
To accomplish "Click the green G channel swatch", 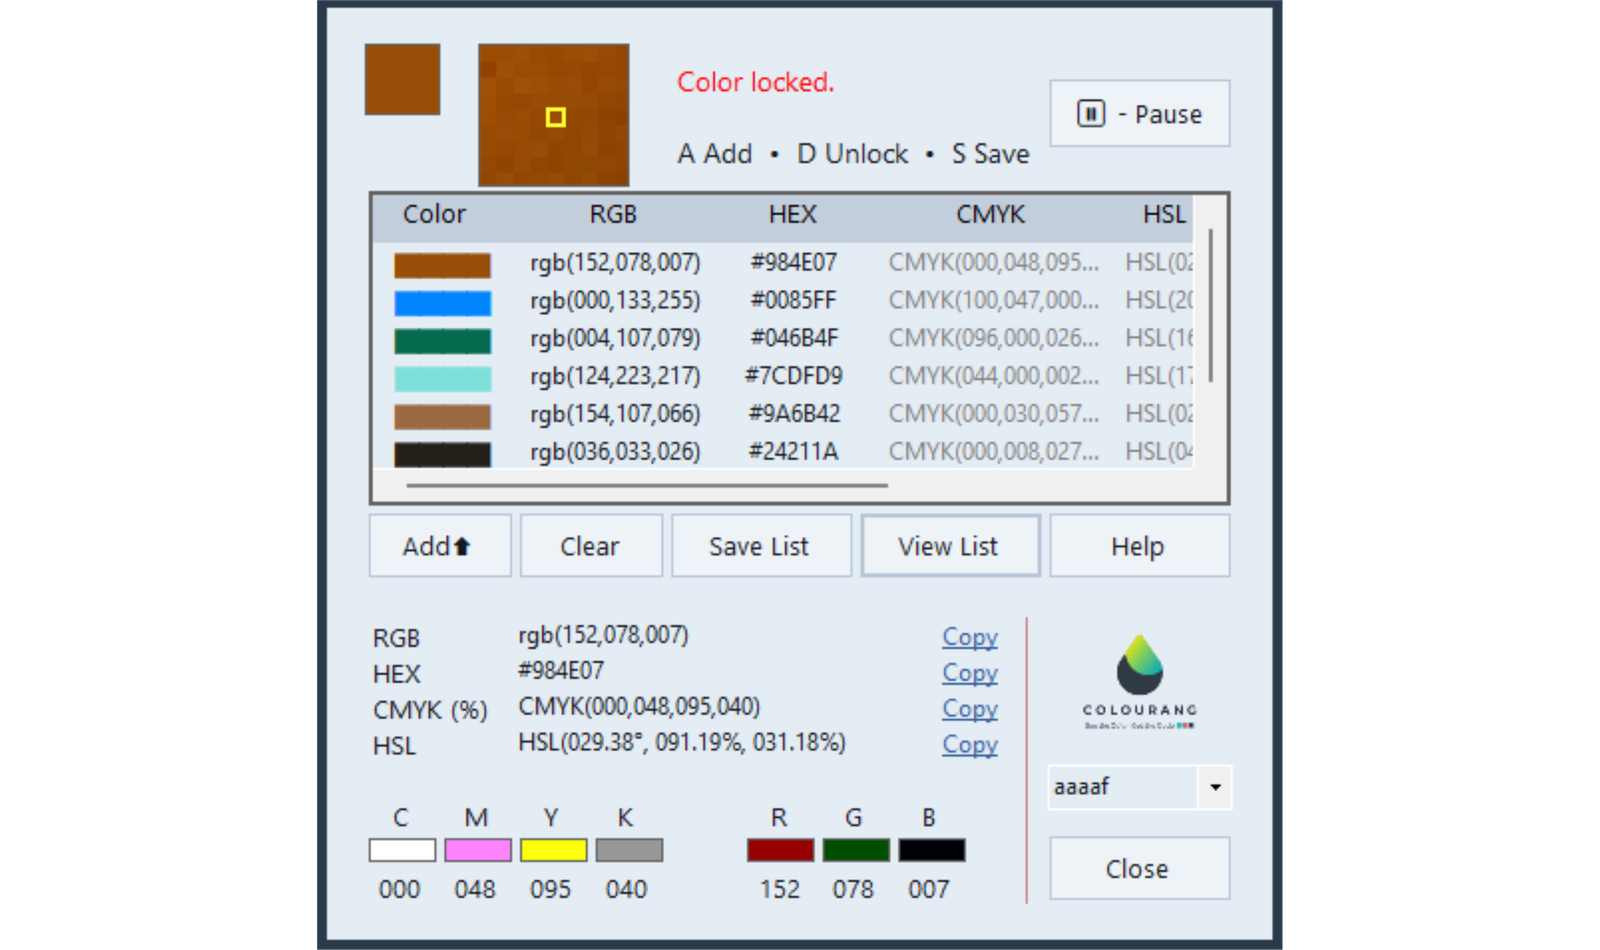I will (856, 850).
